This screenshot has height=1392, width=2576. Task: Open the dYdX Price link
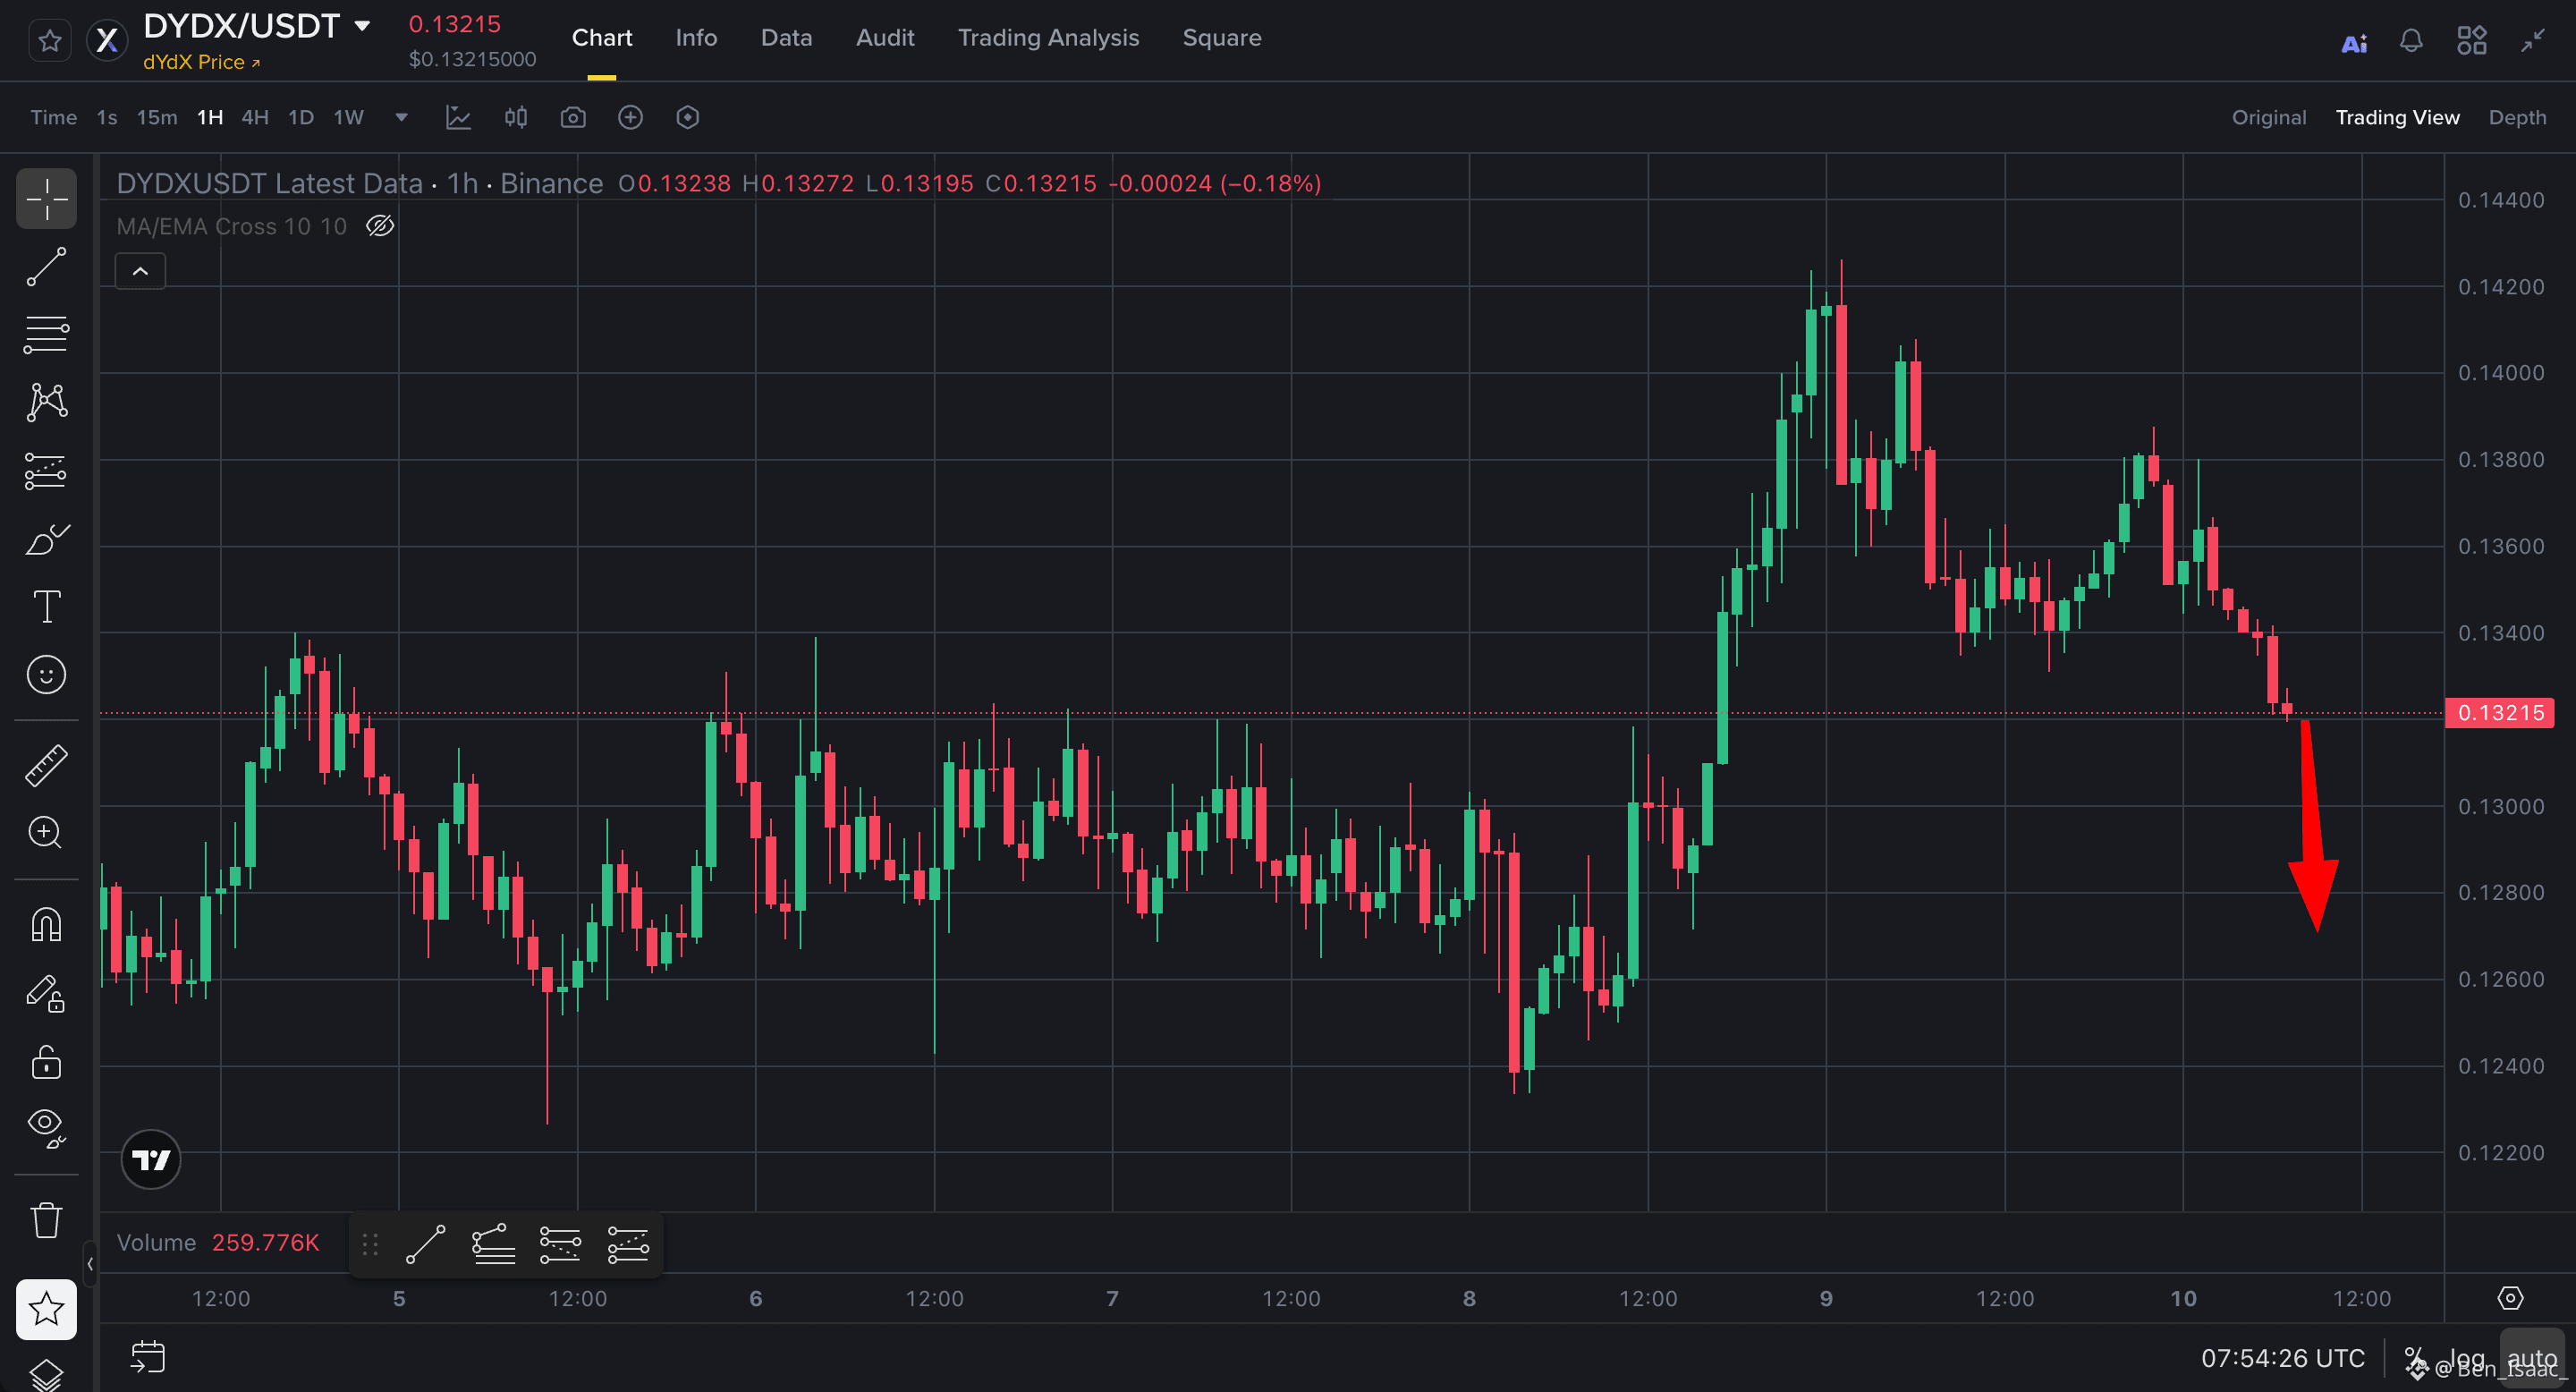pos(201,62)
